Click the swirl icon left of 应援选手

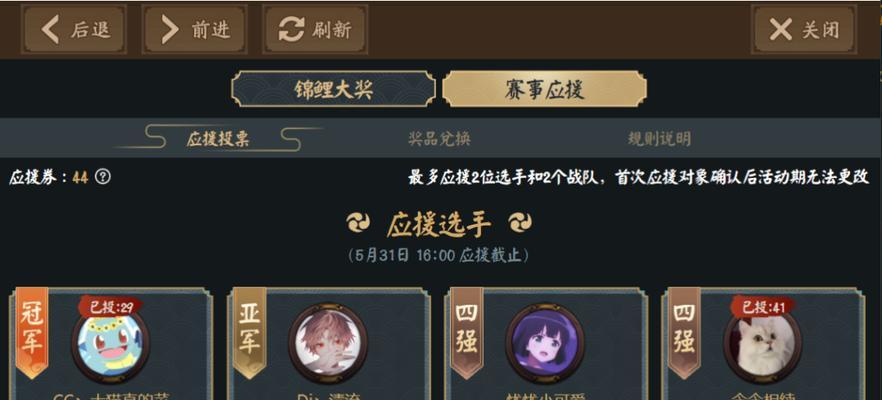click(x=358, y=224)
